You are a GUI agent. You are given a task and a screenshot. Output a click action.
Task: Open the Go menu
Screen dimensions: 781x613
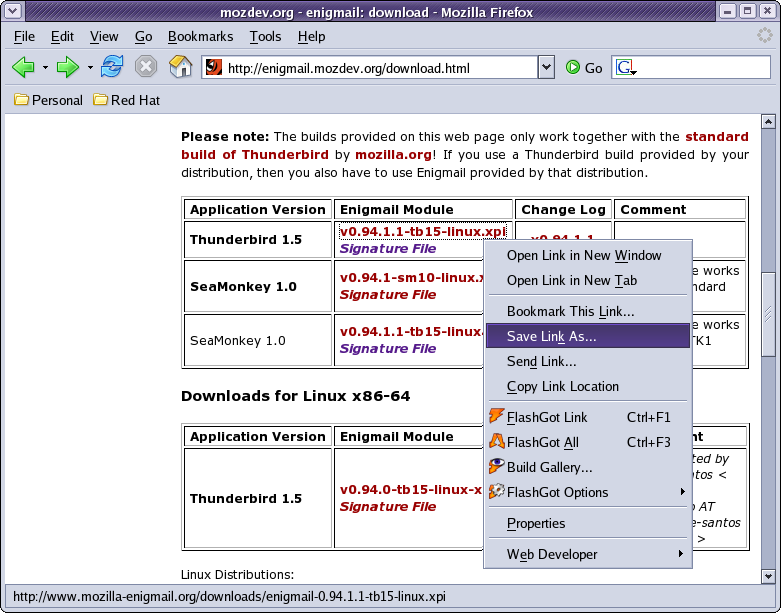coord(143,36)
